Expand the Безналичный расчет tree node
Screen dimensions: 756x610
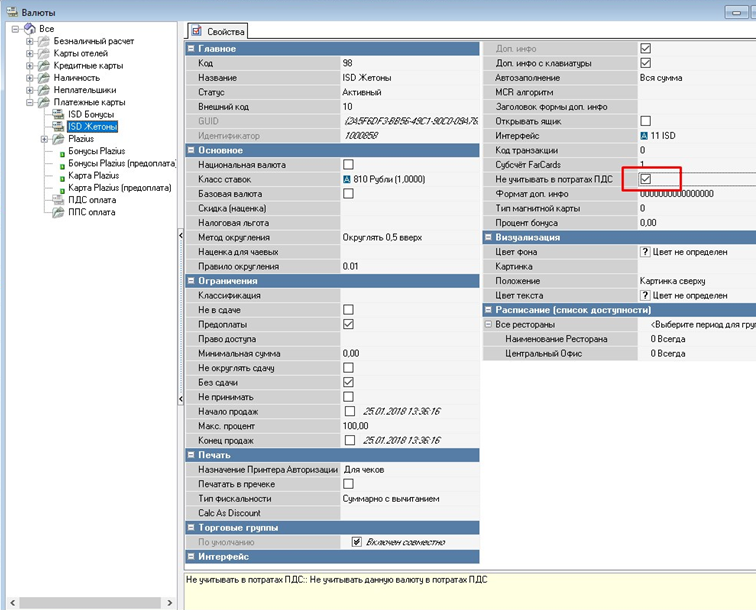coord(30,41)
